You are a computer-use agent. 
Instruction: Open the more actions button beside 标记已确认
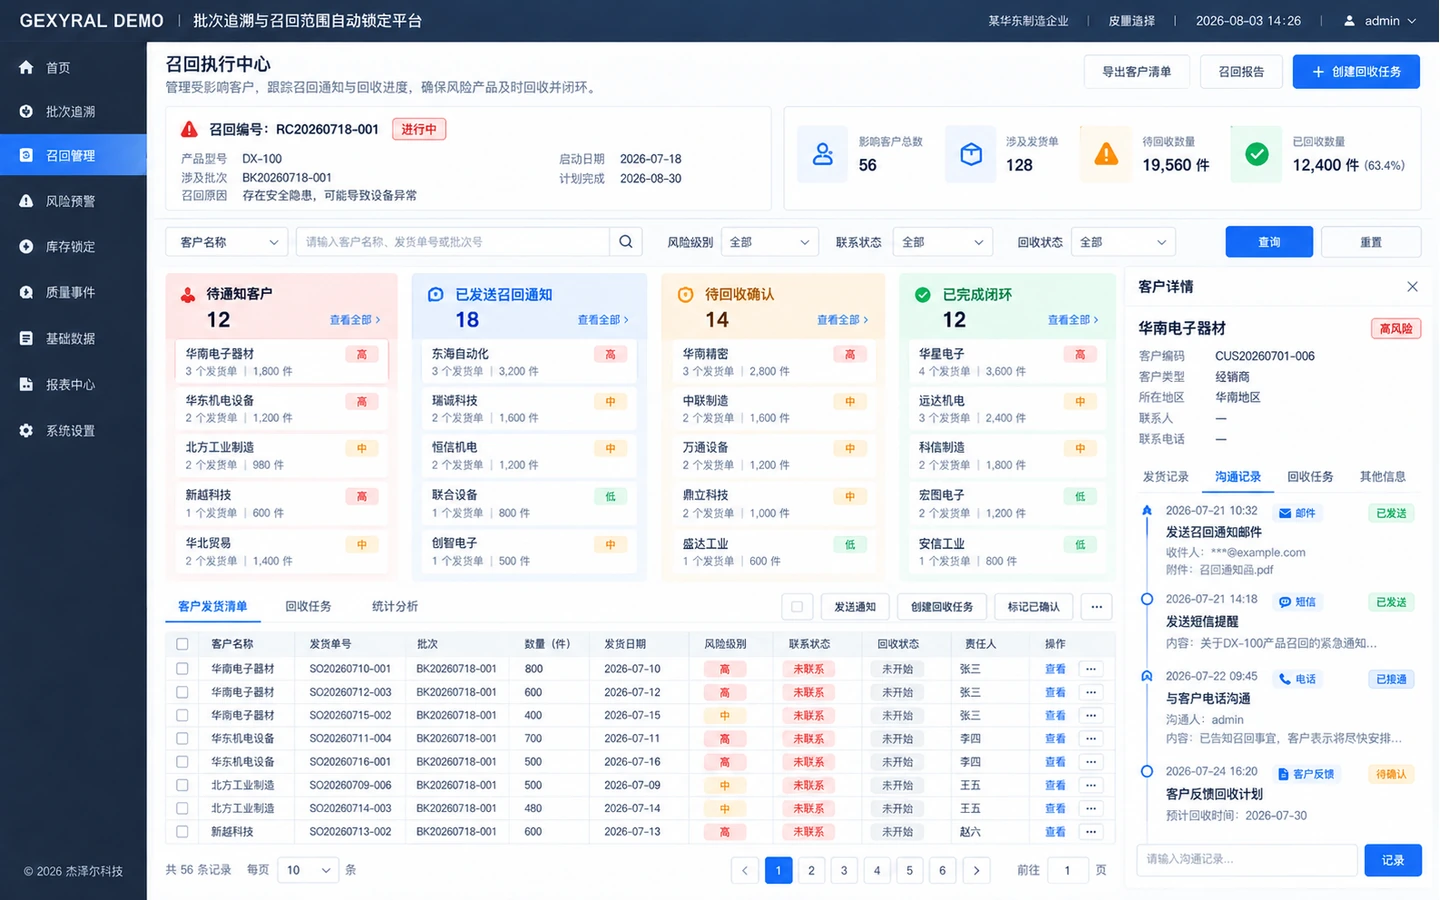pos(1097,607)
